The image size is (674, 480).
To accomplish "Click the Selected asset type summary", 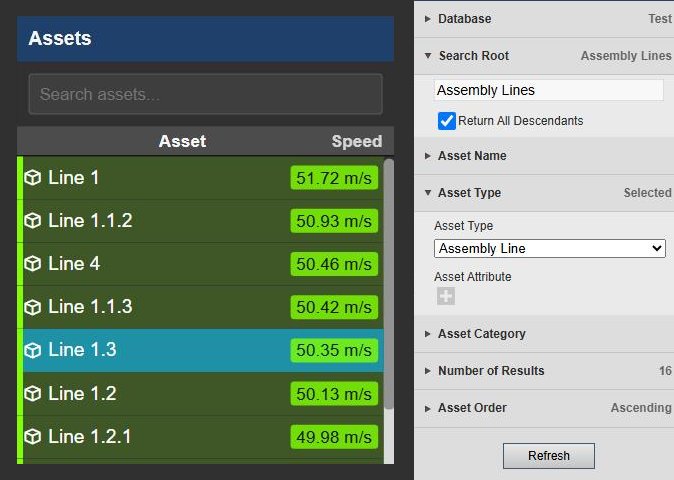I will pyautogui.click(x=647, y=193).
